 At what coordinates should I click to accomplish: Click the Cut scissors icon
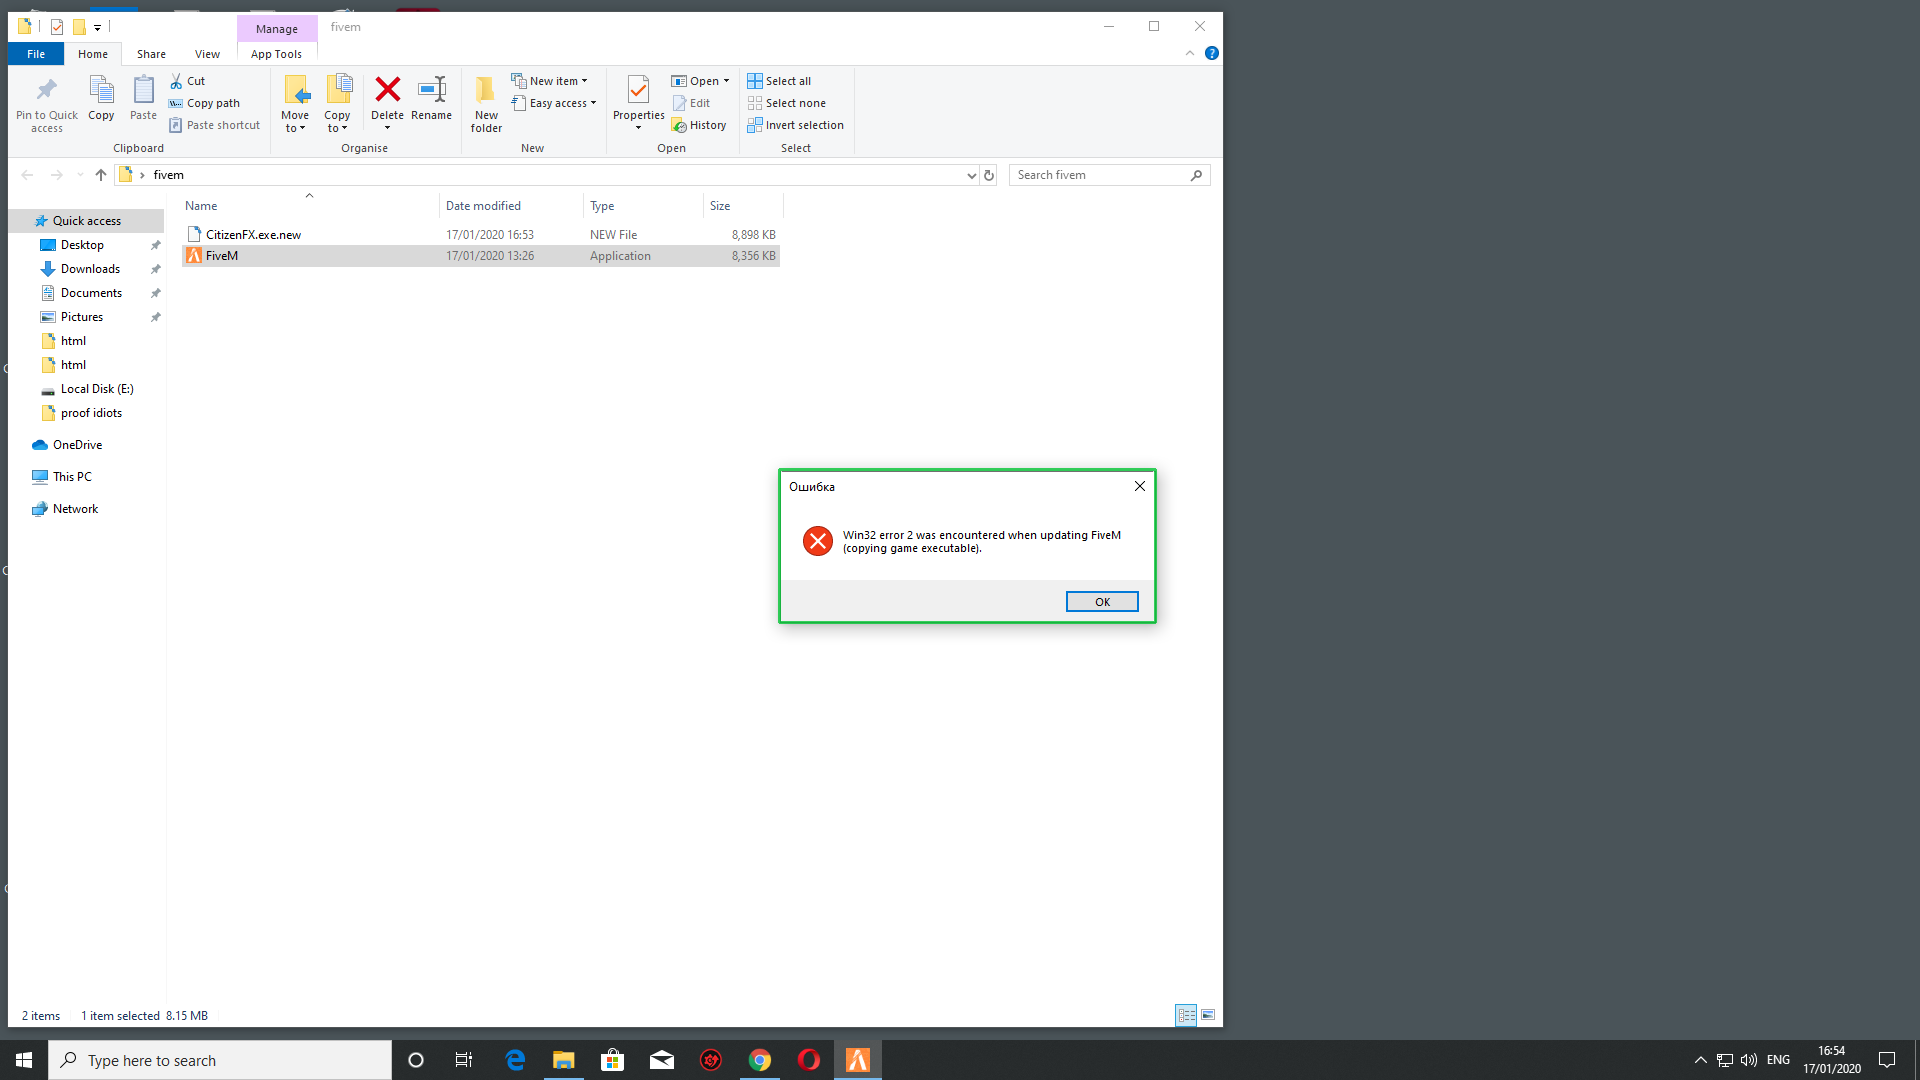pos(177,81)
